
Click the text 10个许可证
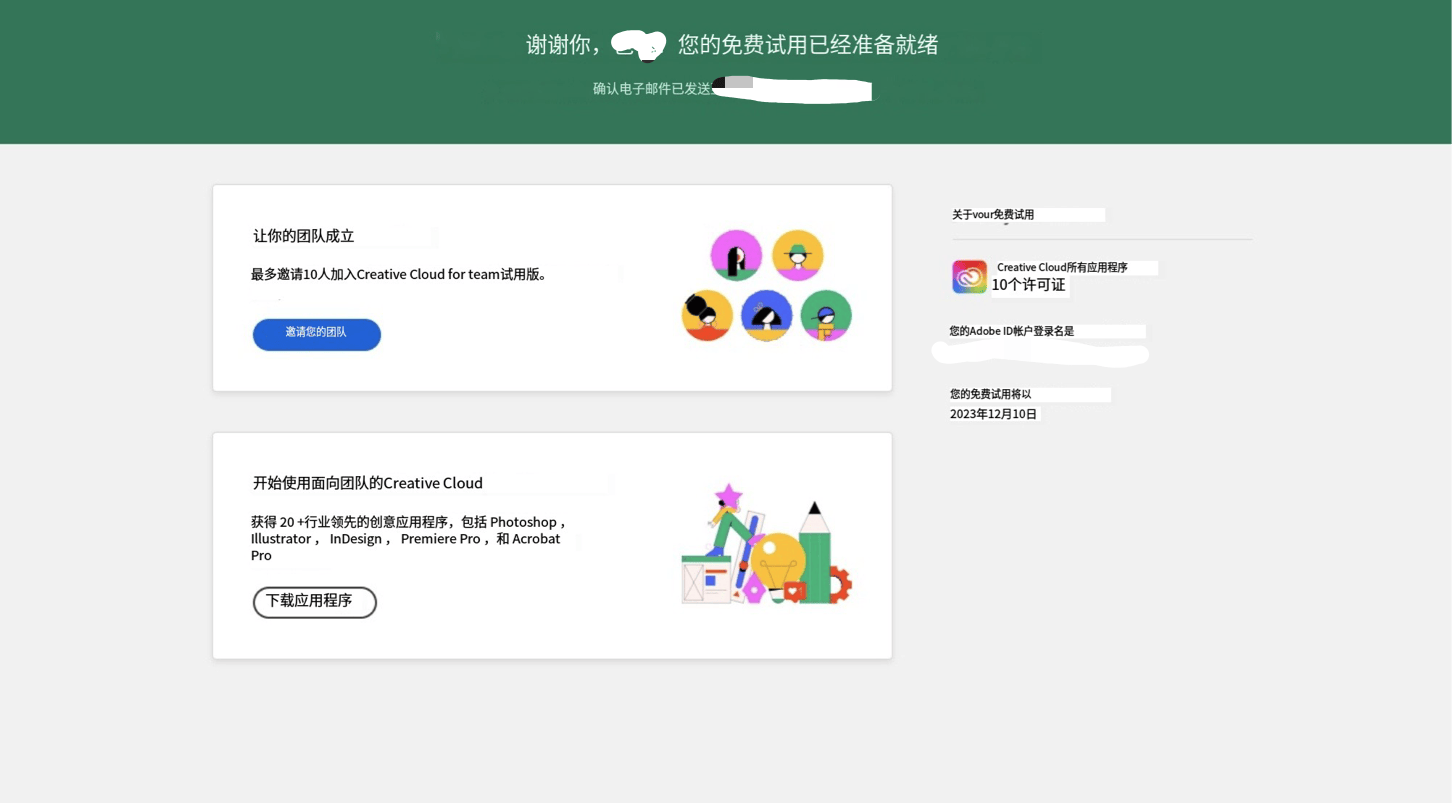point(1028,285)
